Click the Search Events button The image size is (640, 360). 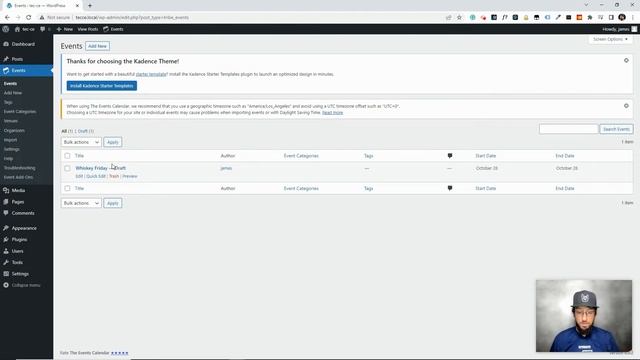click(x=616, y=129)
